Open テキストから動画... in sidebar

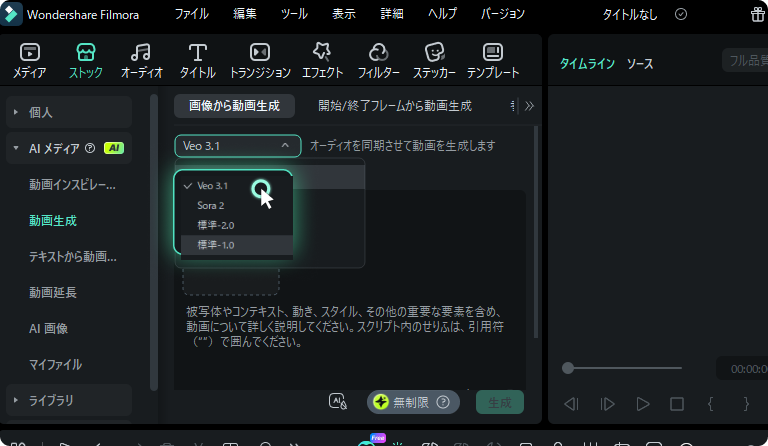(72, 257)
